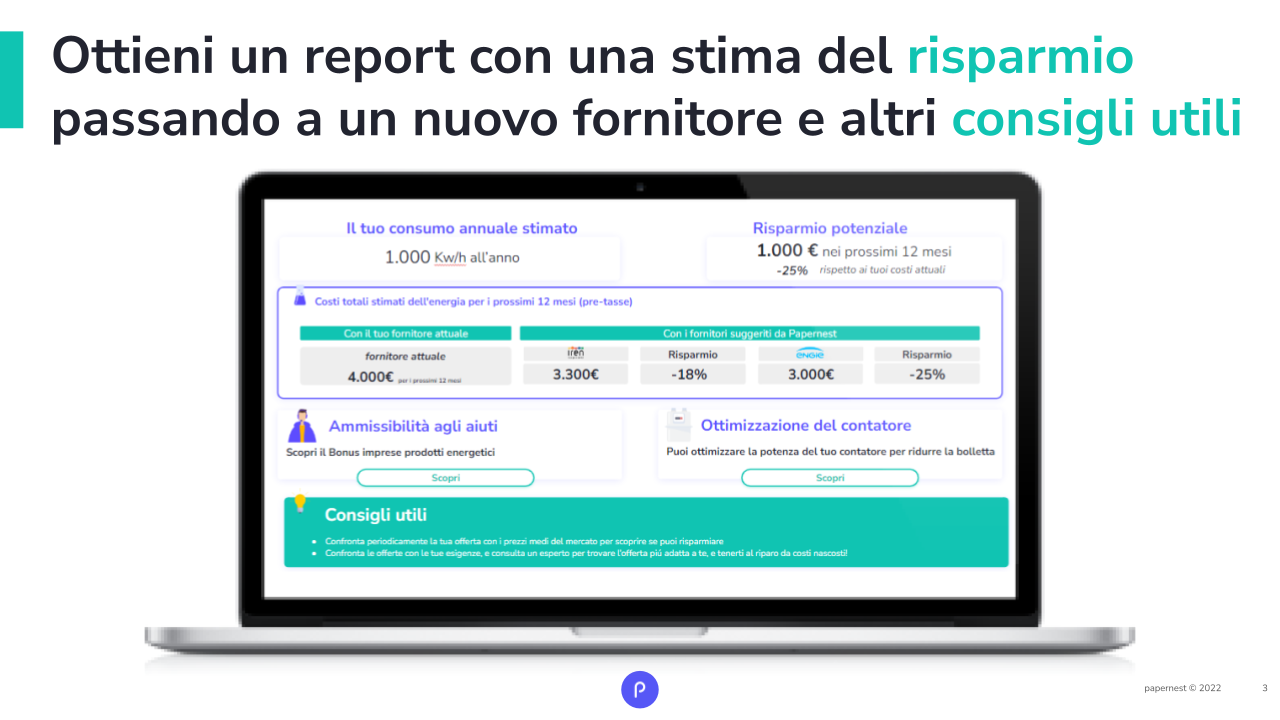Click the slide number 3 in footer
The image size is (1280, 720).
tap(1264, 688)
